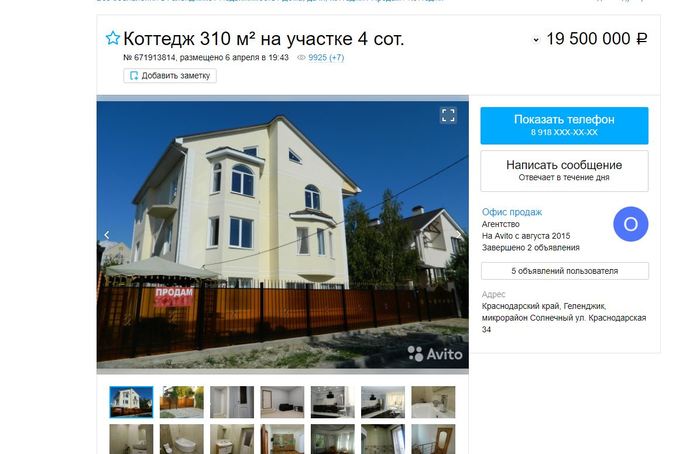
Task: Add listing to favorites with star icon
Action: [x=113, y=38]
